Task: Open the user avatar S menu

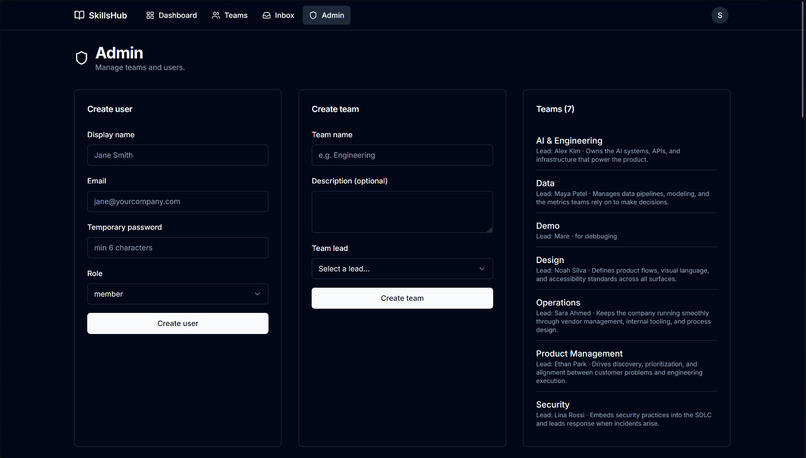Action: pos(720,15)
